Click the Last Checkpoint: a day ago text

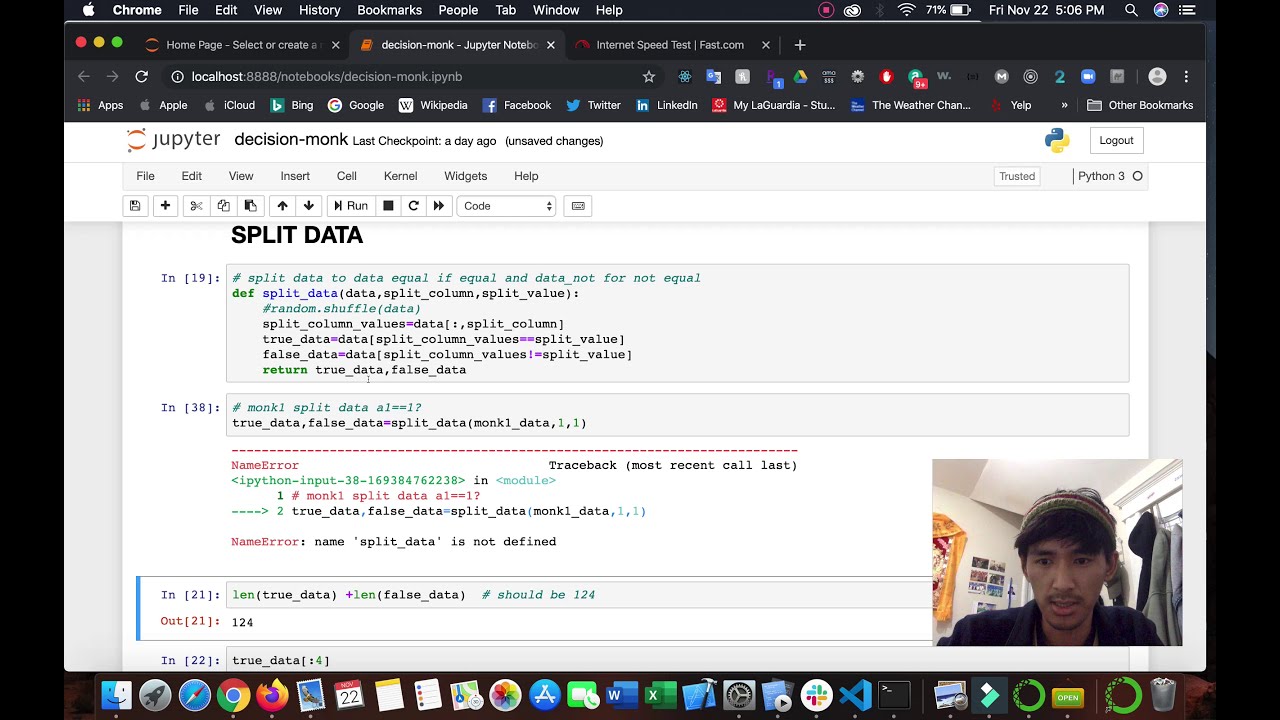click(424, 141)
